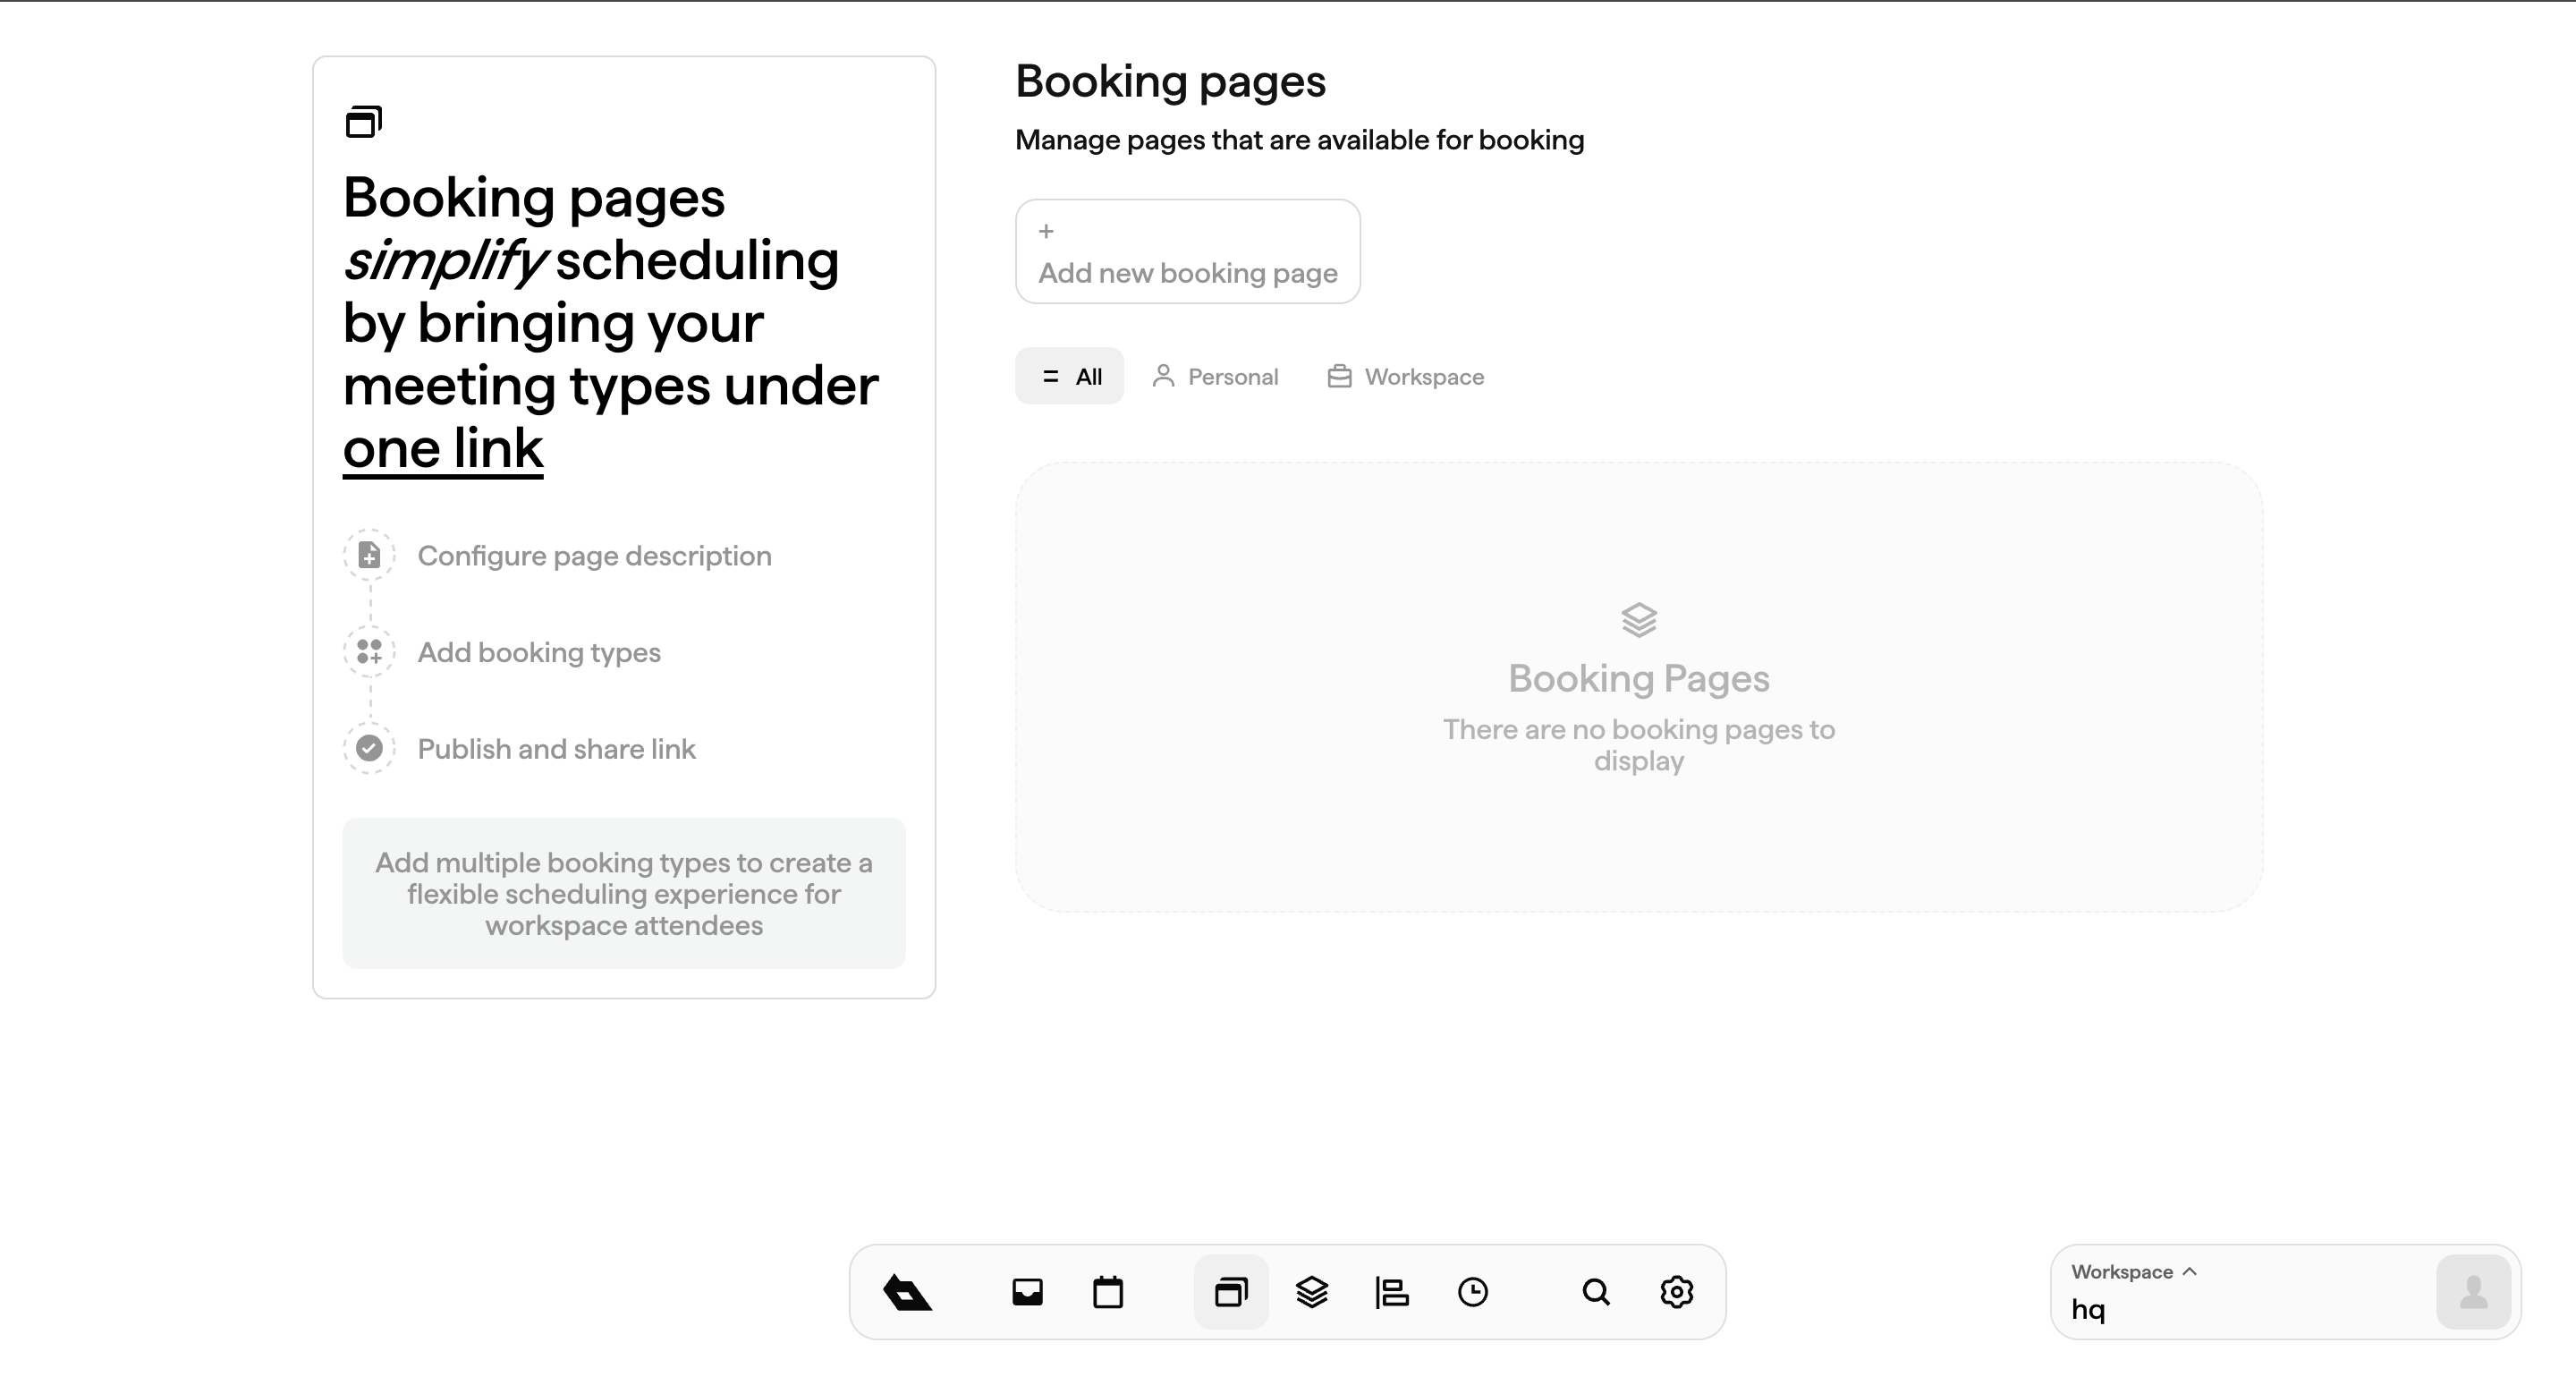Switch to the Personal filter tab
Viewport: 2576px width, 1394px height.
coord(1215,377)
